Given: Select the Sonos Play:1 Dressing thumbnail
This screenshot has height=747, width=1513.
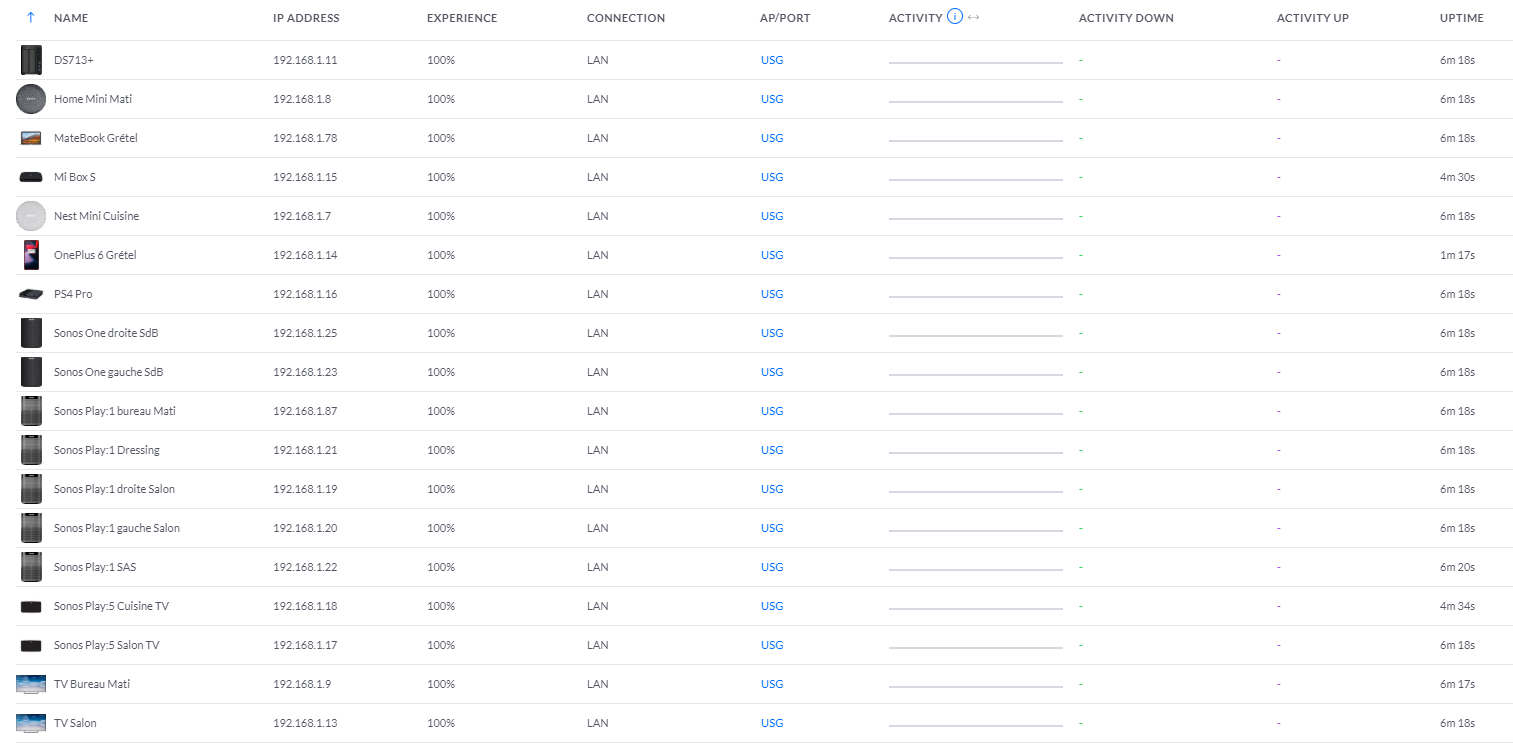Looking at the screenshot, I should tap(31, 450).
